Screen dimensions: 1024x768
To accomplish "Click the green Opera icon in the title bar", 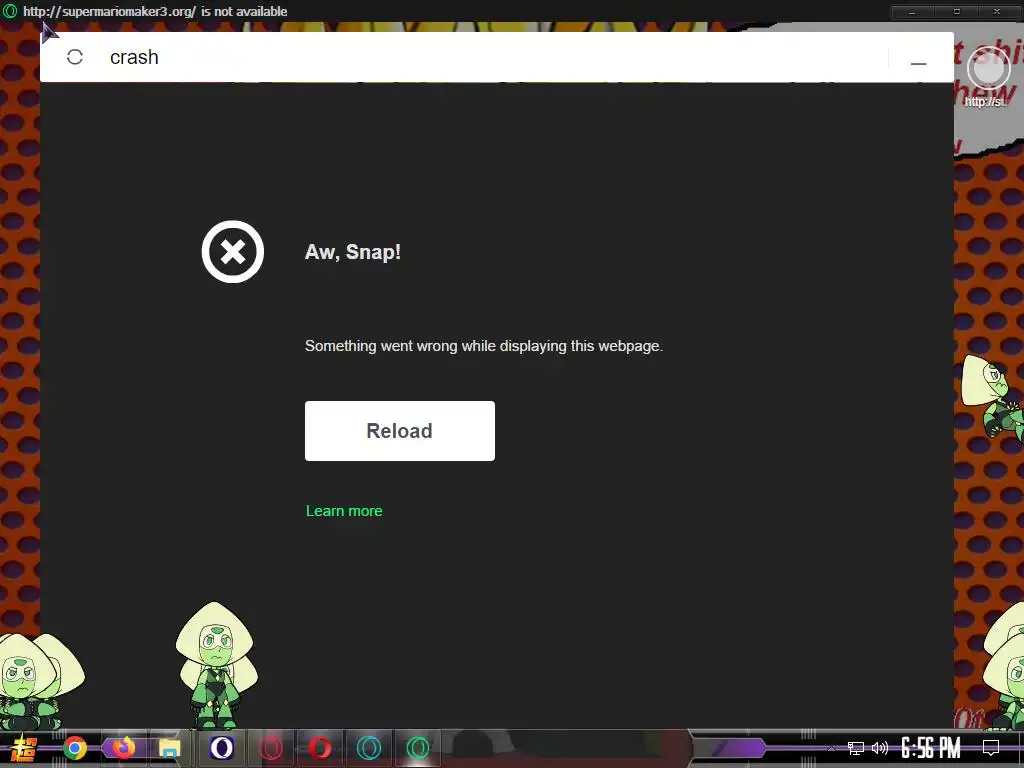I will [10, 11].
